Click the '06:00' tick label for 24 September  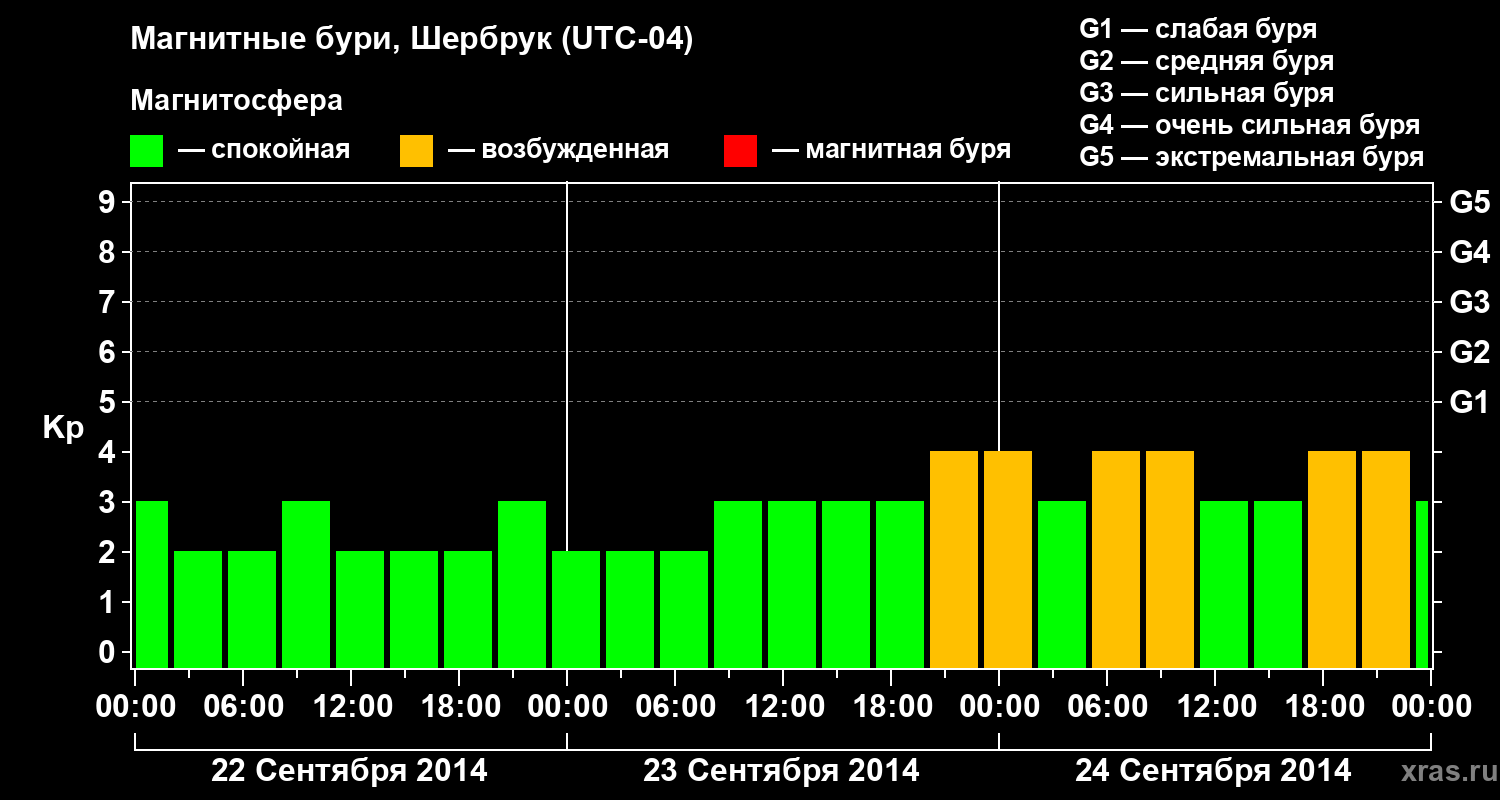coord(1107,706)
